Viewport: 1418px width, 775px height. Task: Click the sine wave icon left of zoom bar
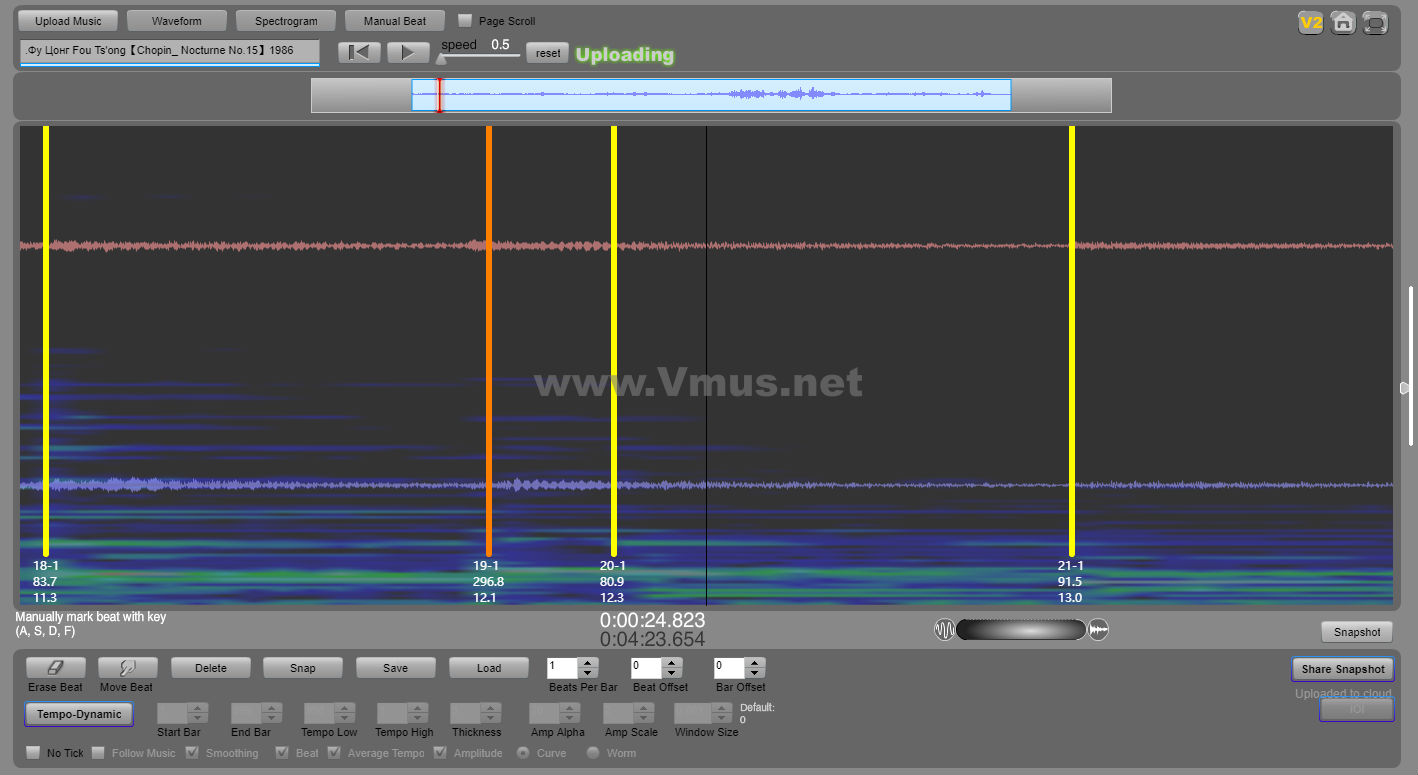(x=944, y=630)
